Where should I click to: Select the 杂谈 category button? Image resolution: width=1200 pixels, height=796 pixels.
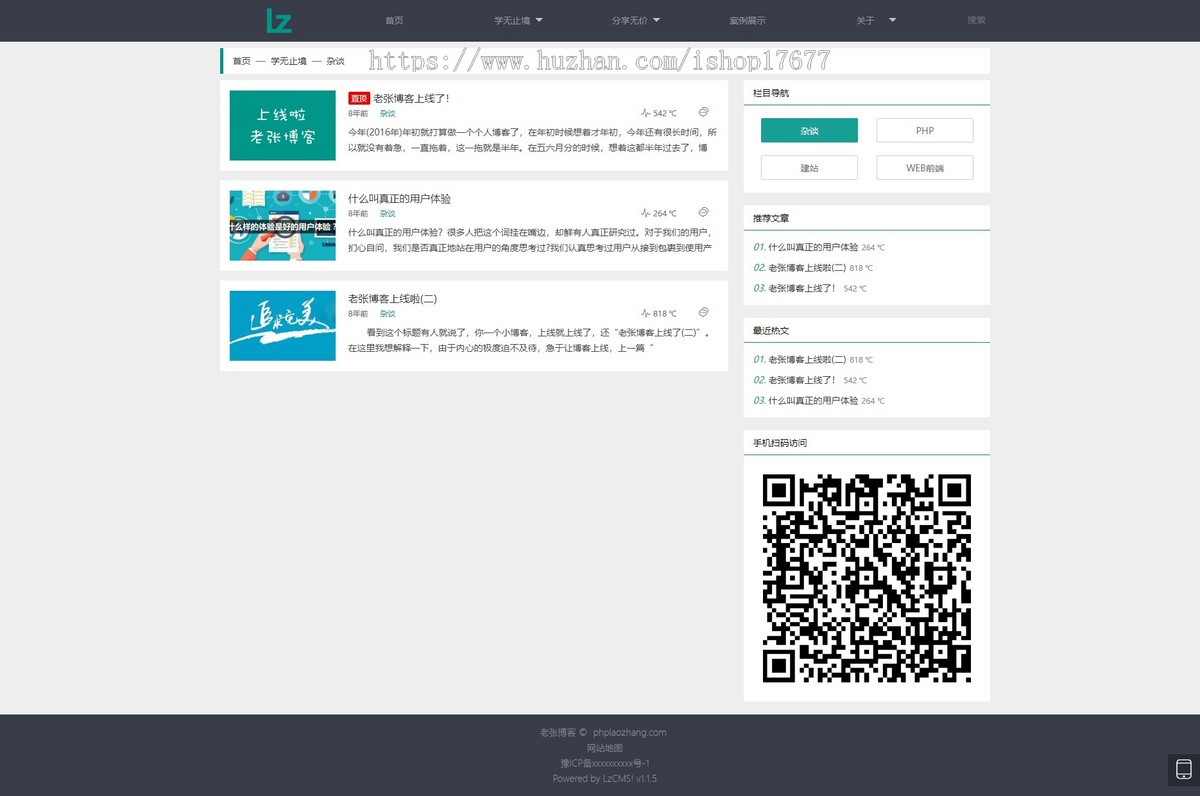point(809,131)
